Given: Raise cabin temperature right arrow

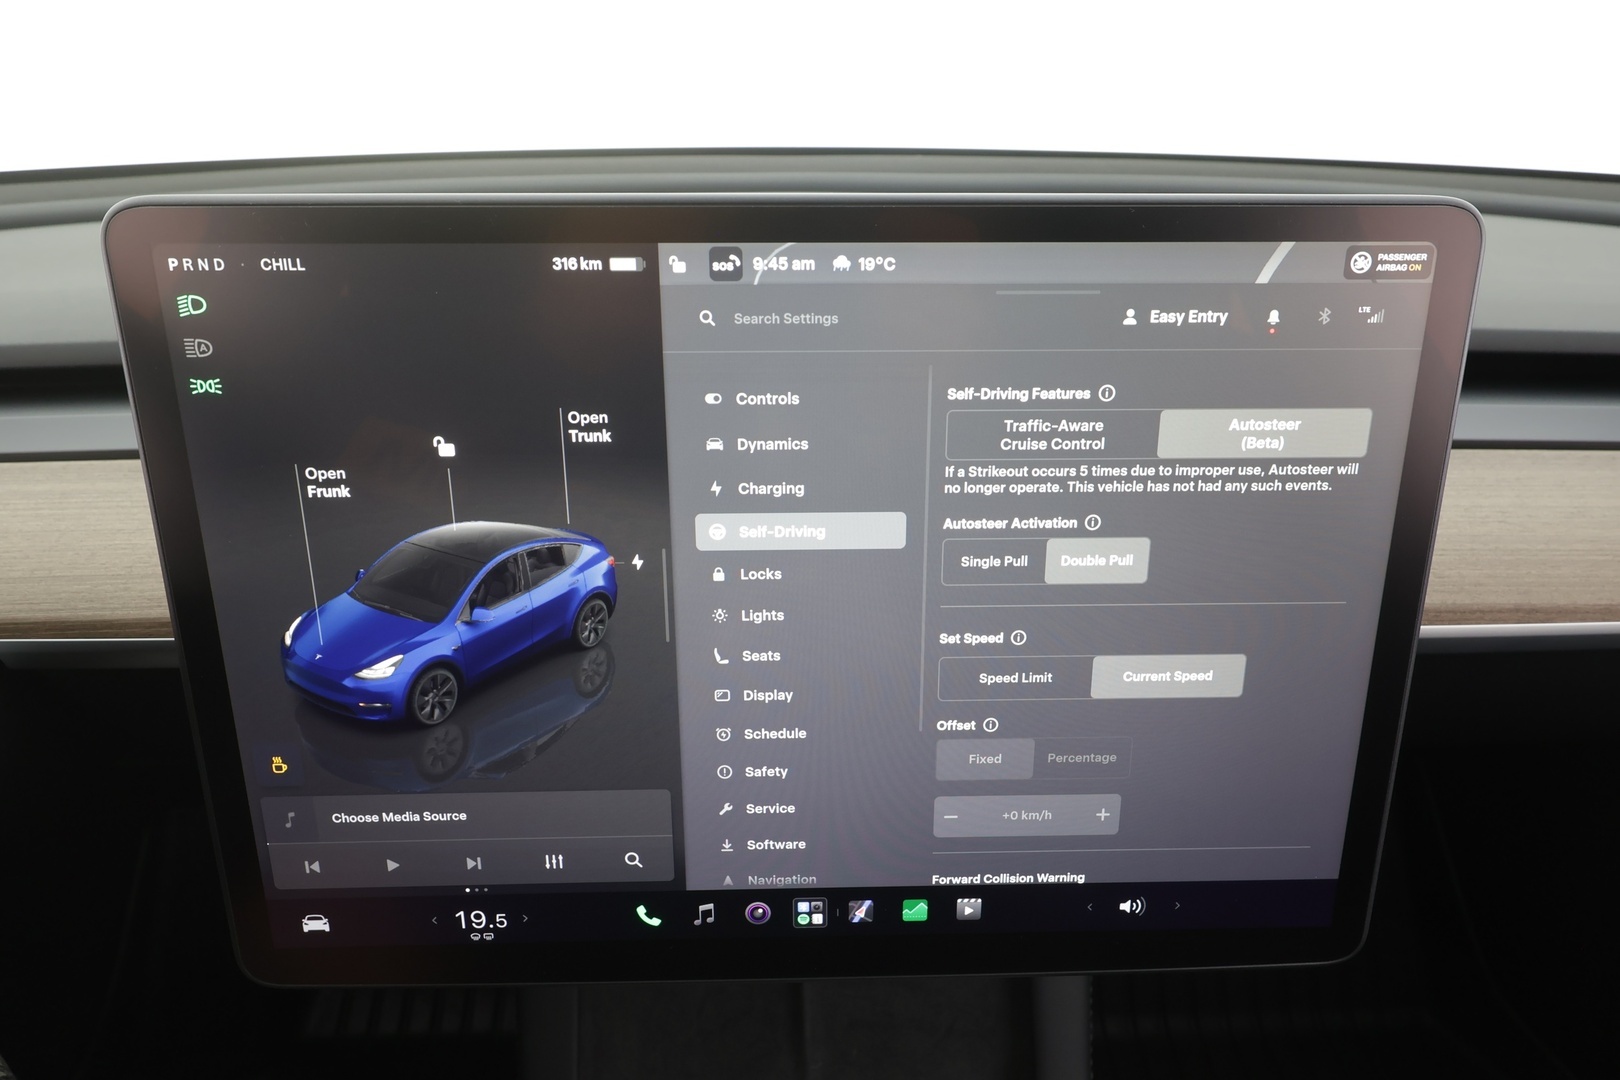Looking at the screenshot, I should pos(525,918).
